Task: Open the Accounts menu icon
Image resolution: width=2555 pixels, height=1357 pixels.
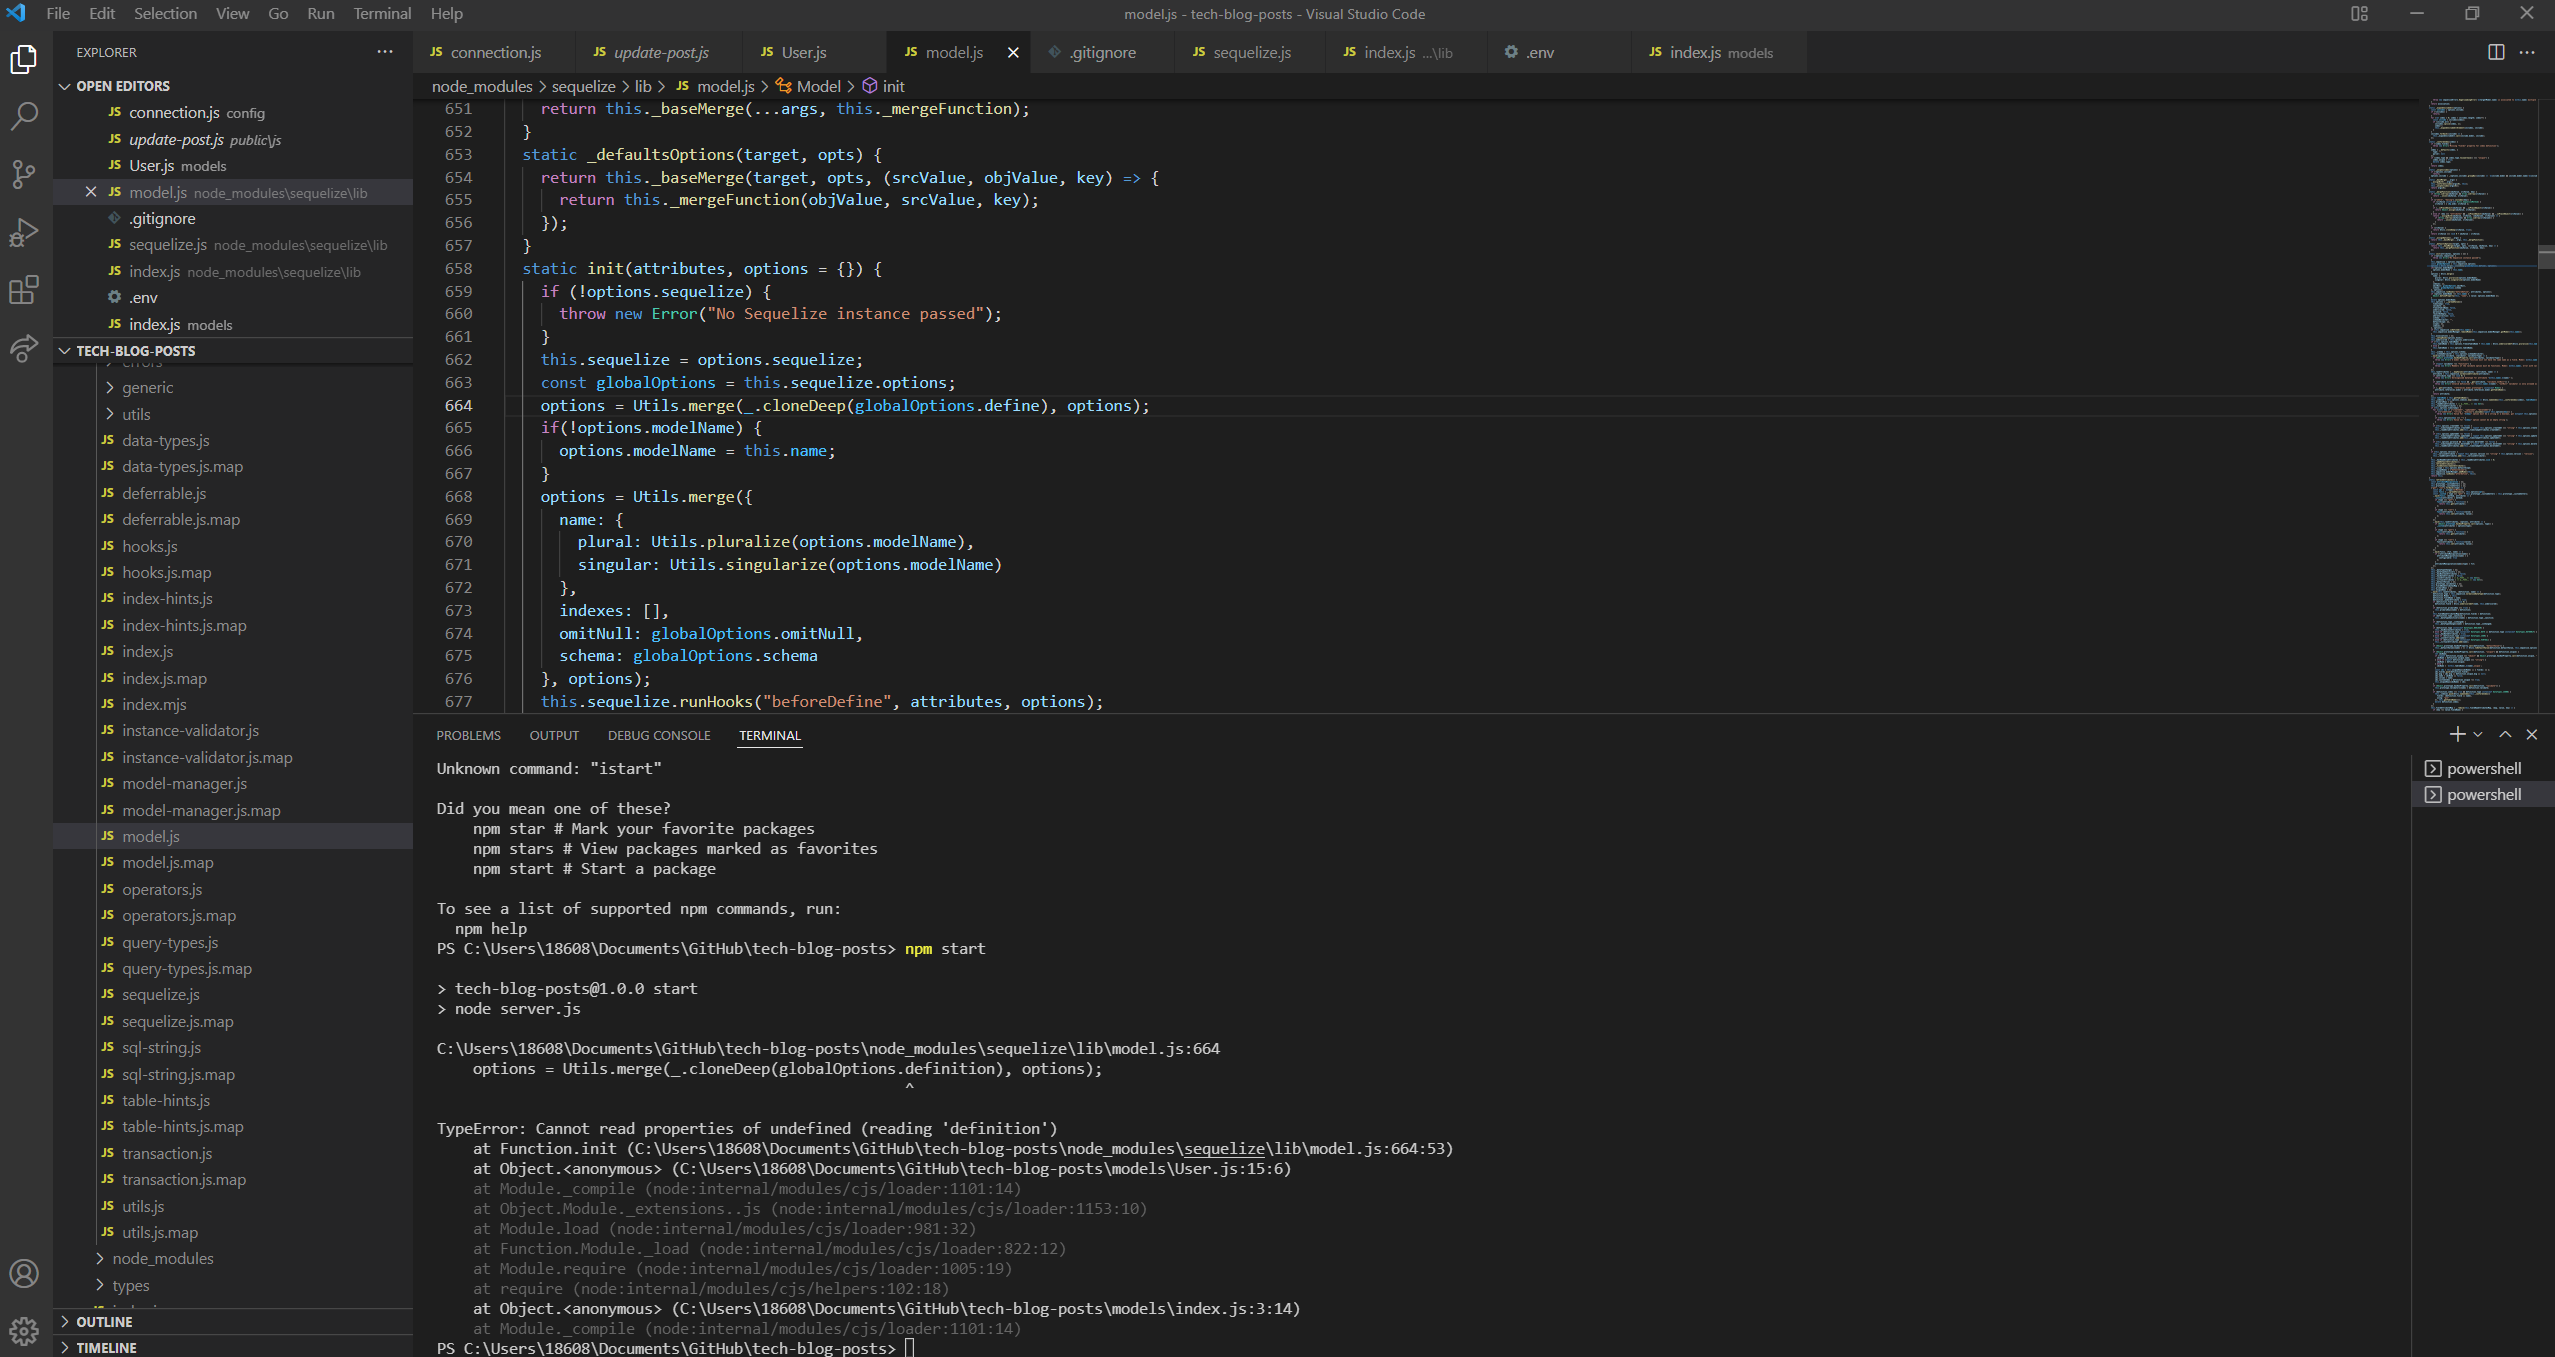Action: coord(24,1273)
